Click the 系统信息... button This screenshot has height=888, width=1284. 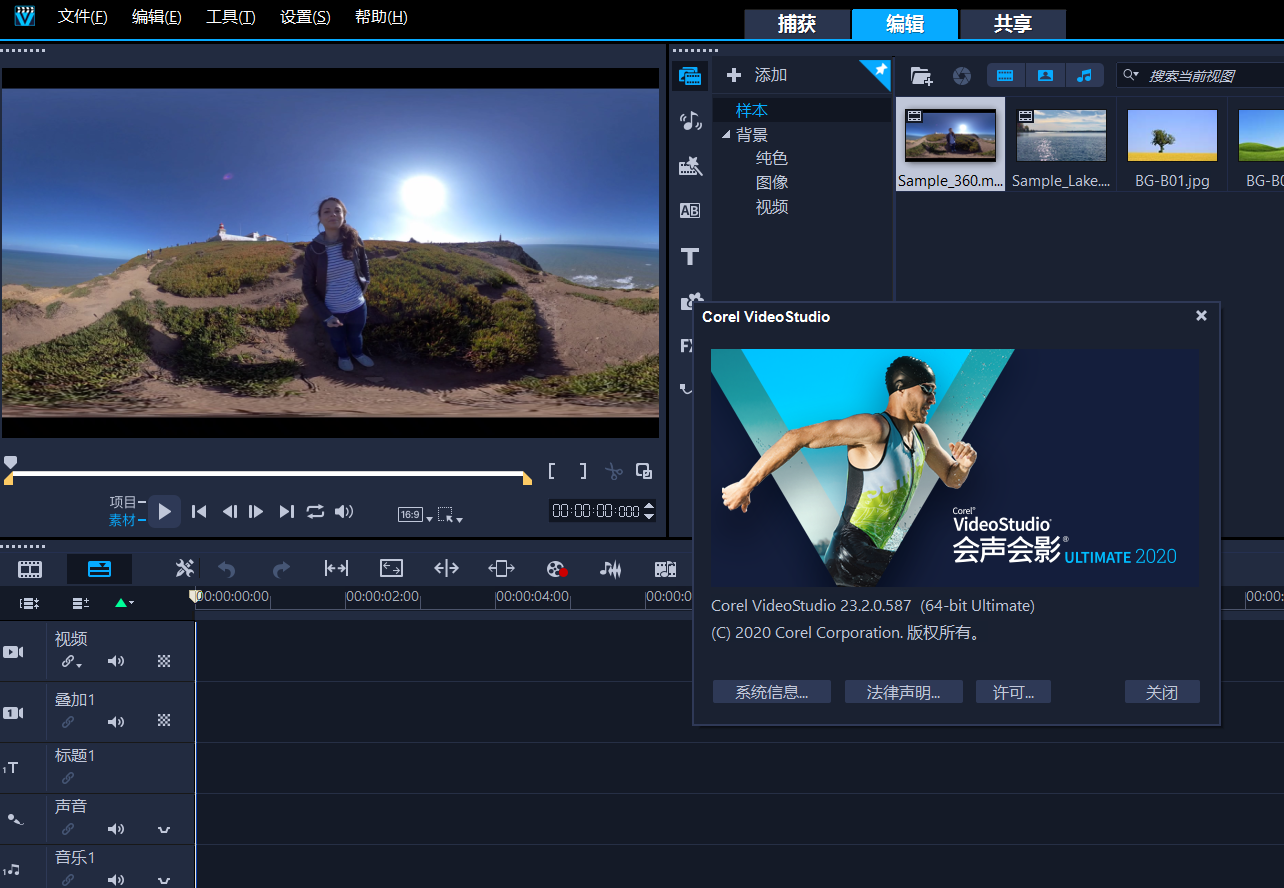[x=771, y=692]
